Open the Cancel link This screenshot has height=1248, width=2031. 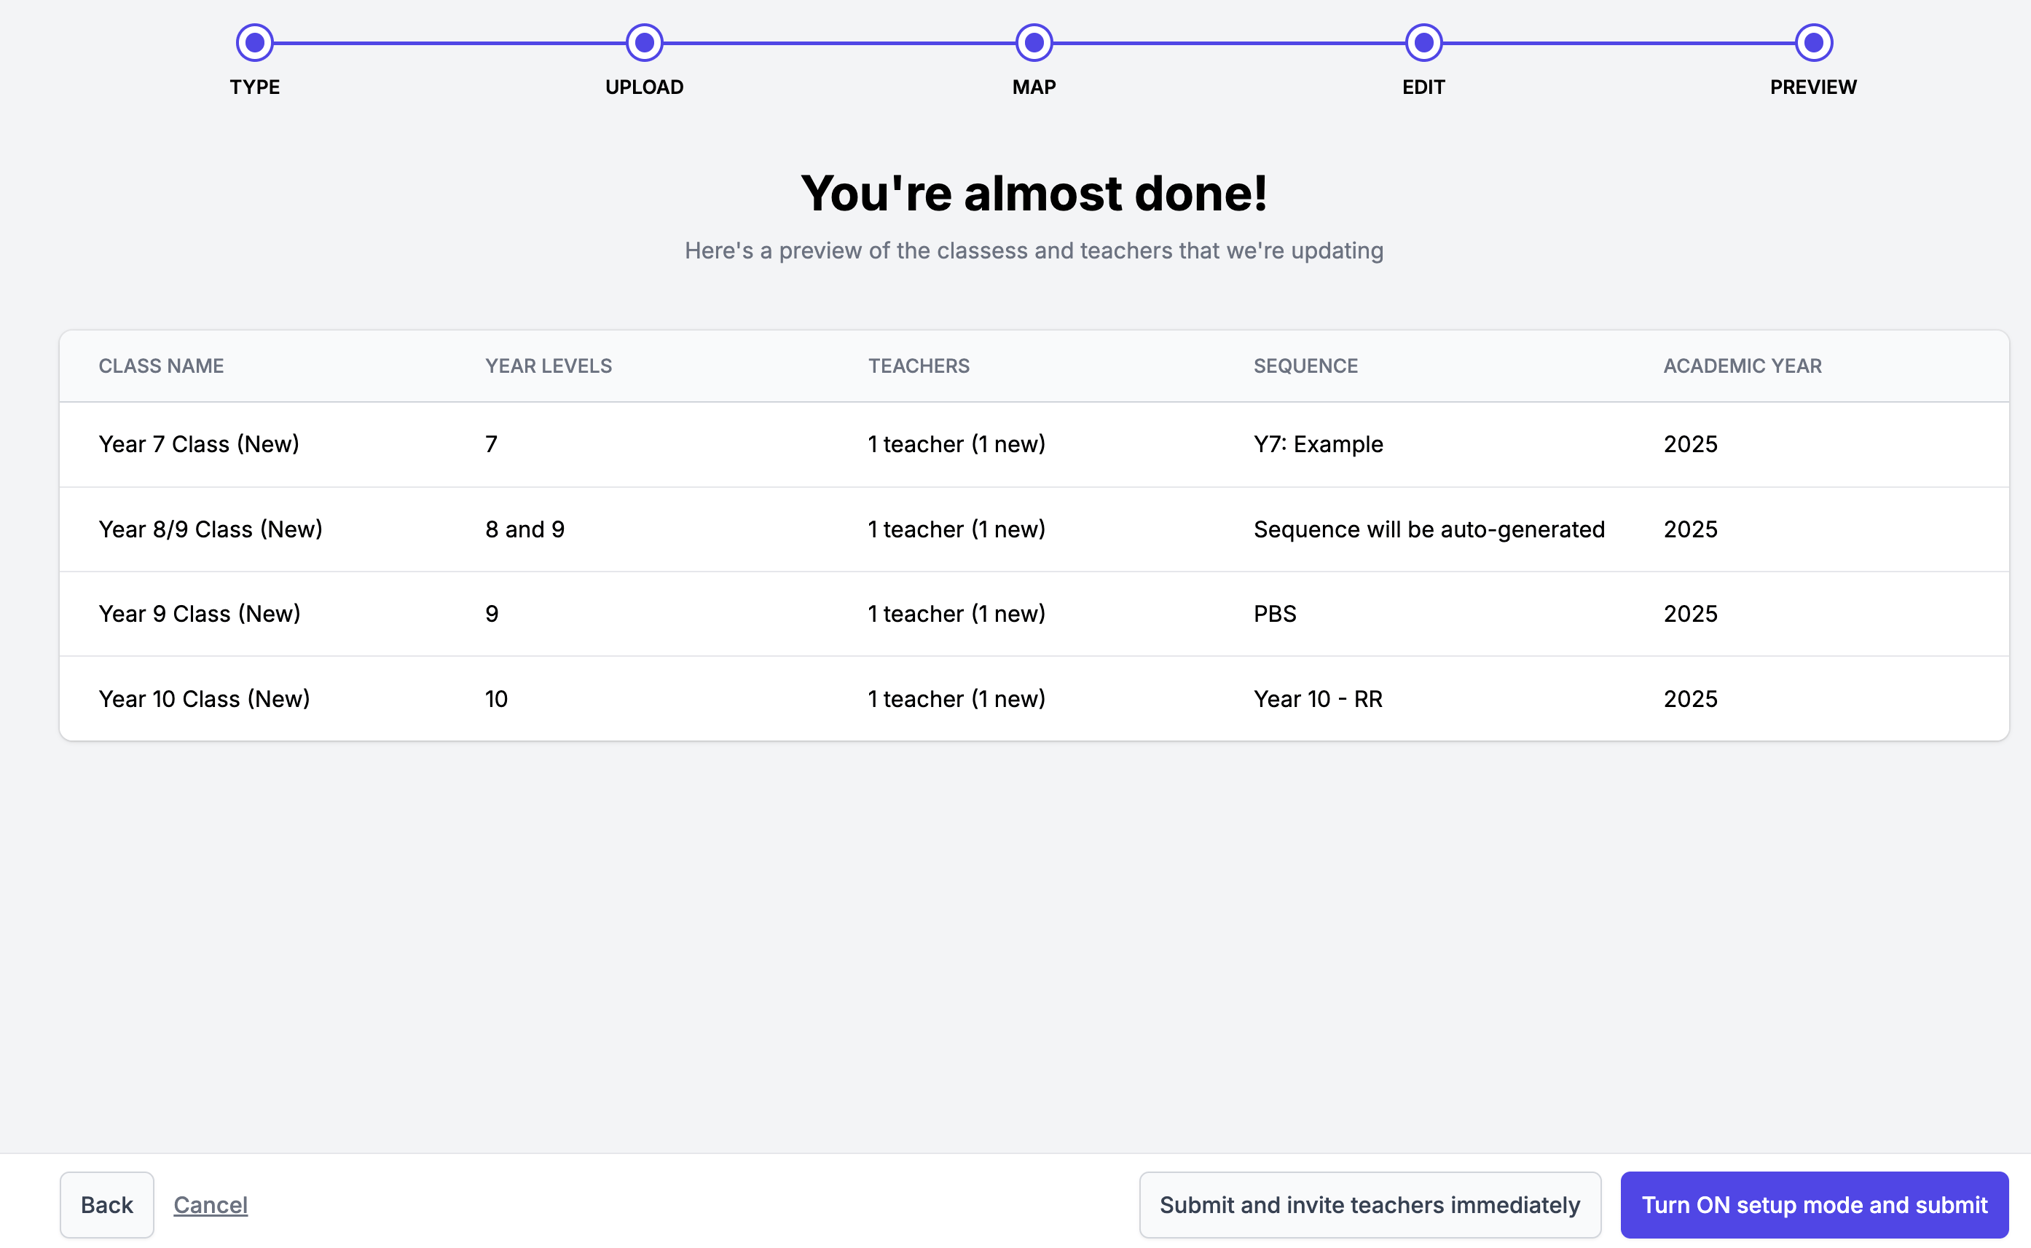pyautogui.click(x=210, y=1204)
